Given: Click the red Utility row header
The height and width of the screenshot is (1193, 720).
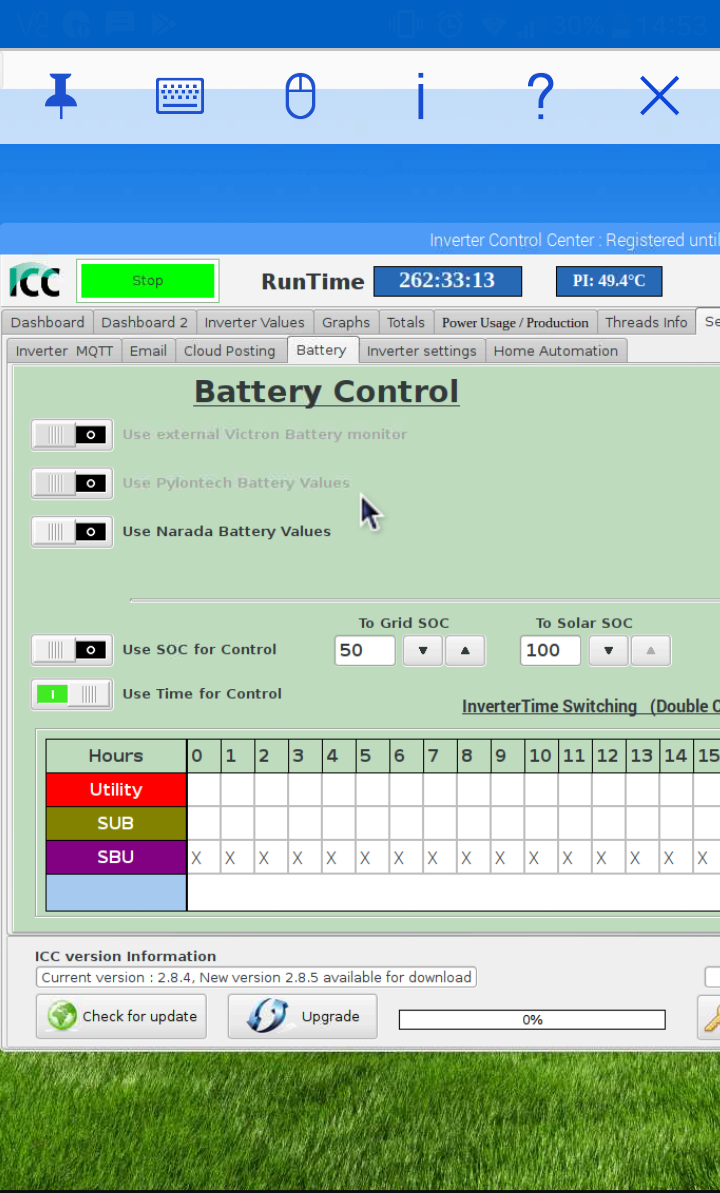Looking at the screenshot, I should click(116, 790).
